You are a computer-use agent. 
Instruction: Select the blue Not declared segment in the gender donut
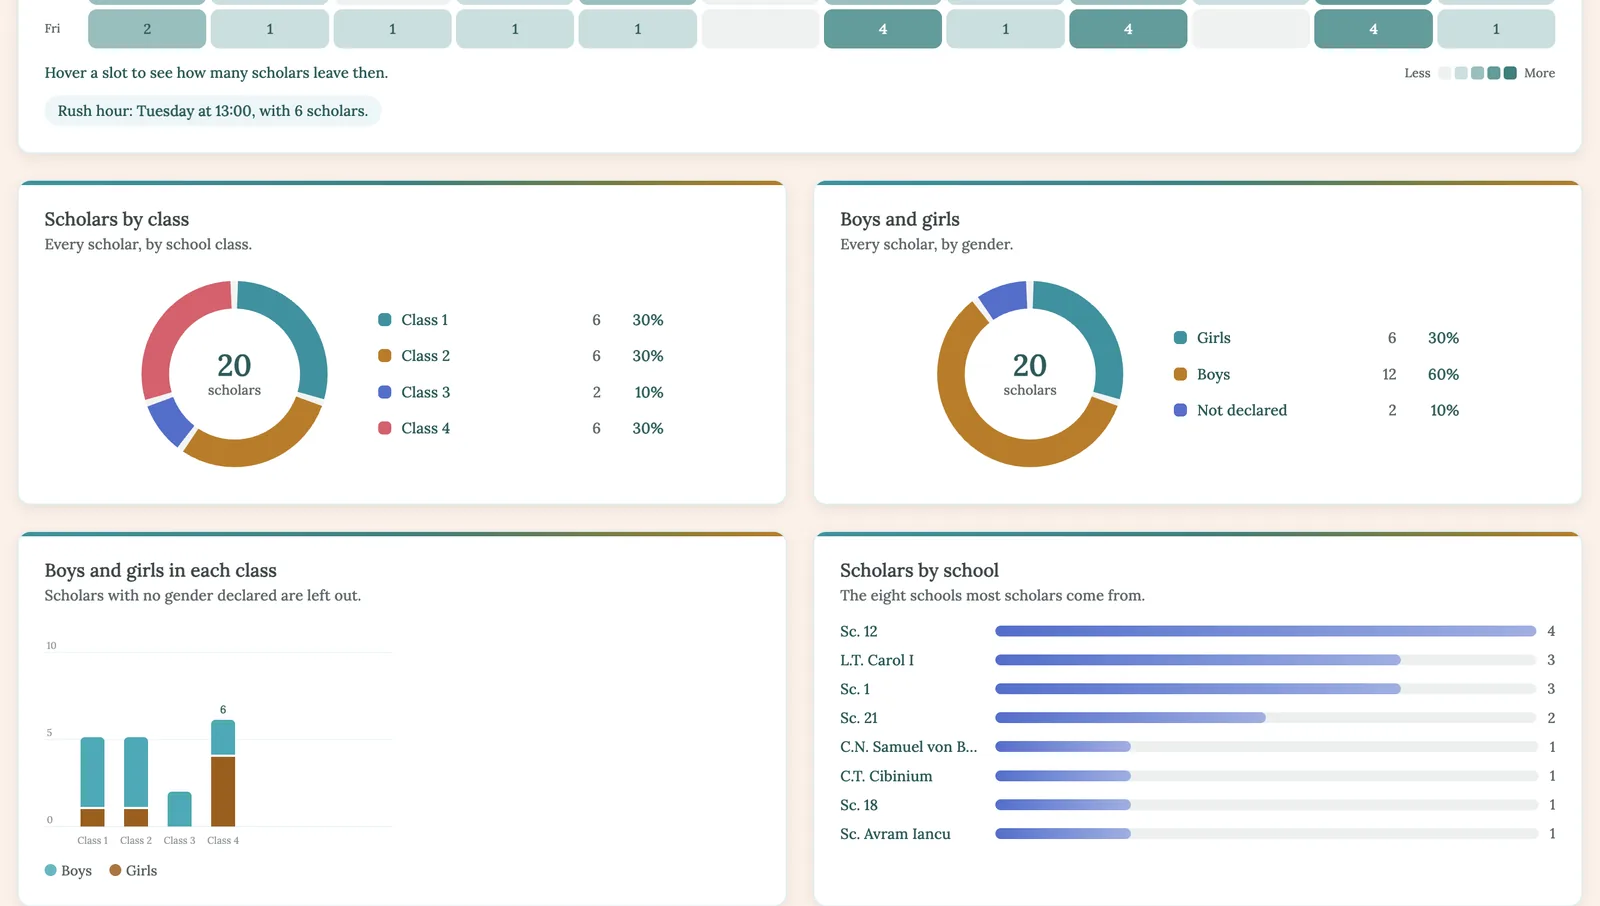click(x=1003, y=297)
